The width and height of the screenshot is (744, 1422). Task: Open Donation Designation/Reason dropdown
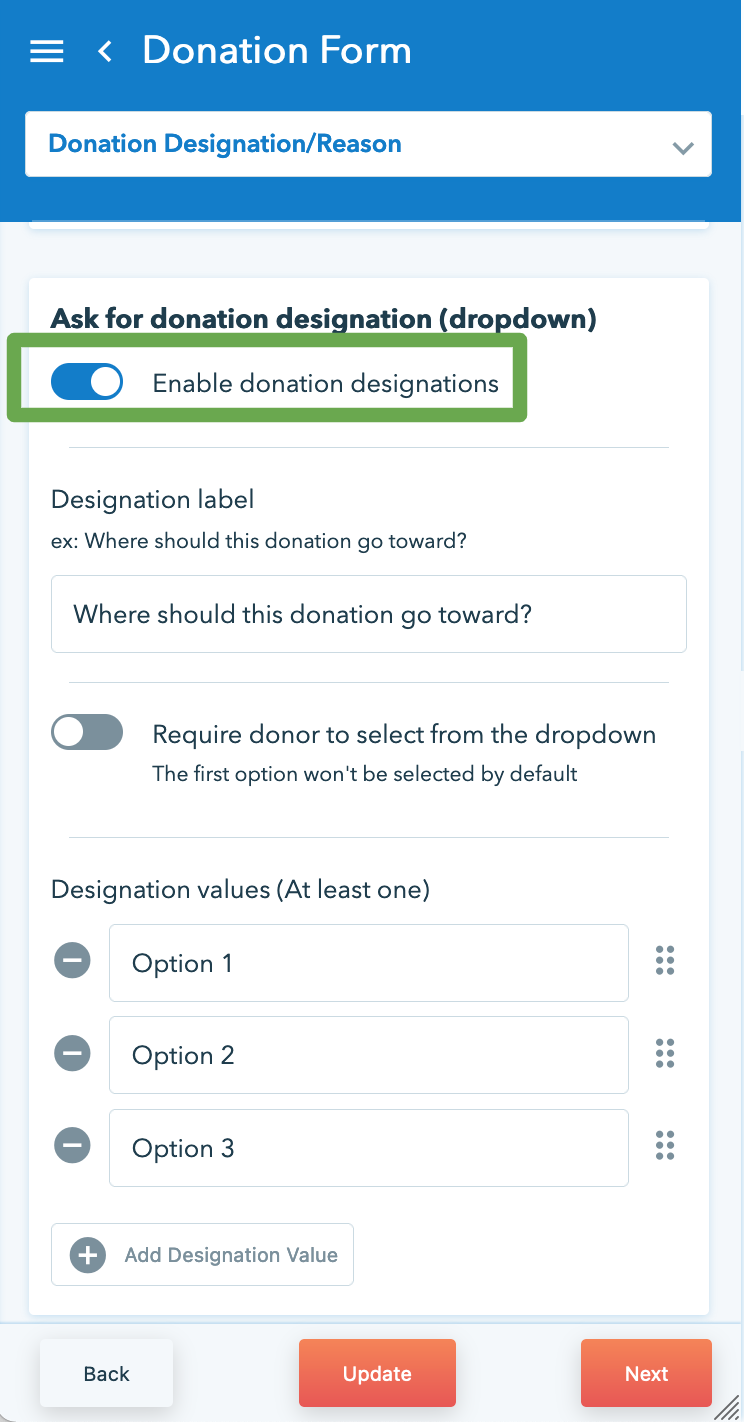[368, 144]
